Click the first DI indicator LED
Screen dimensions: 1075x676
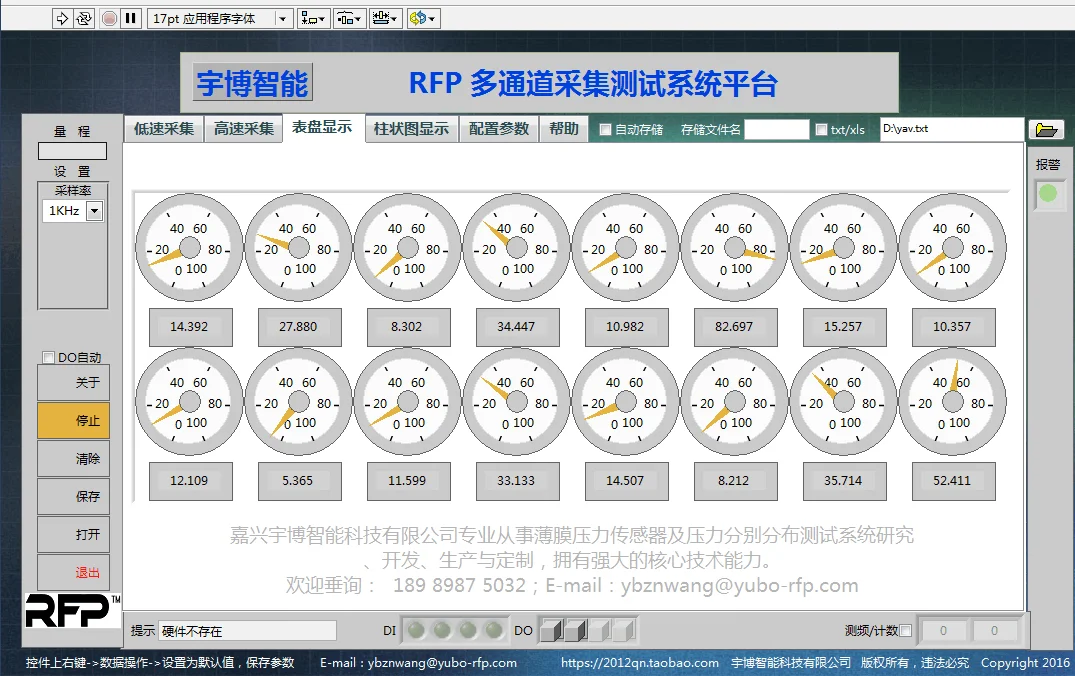tap(415, 630)
